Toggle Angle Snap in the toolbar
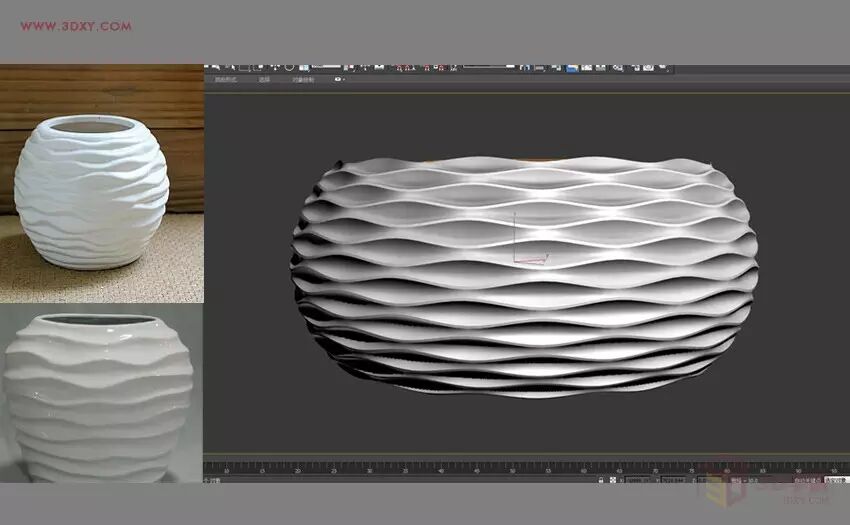 tap(410, 68)
